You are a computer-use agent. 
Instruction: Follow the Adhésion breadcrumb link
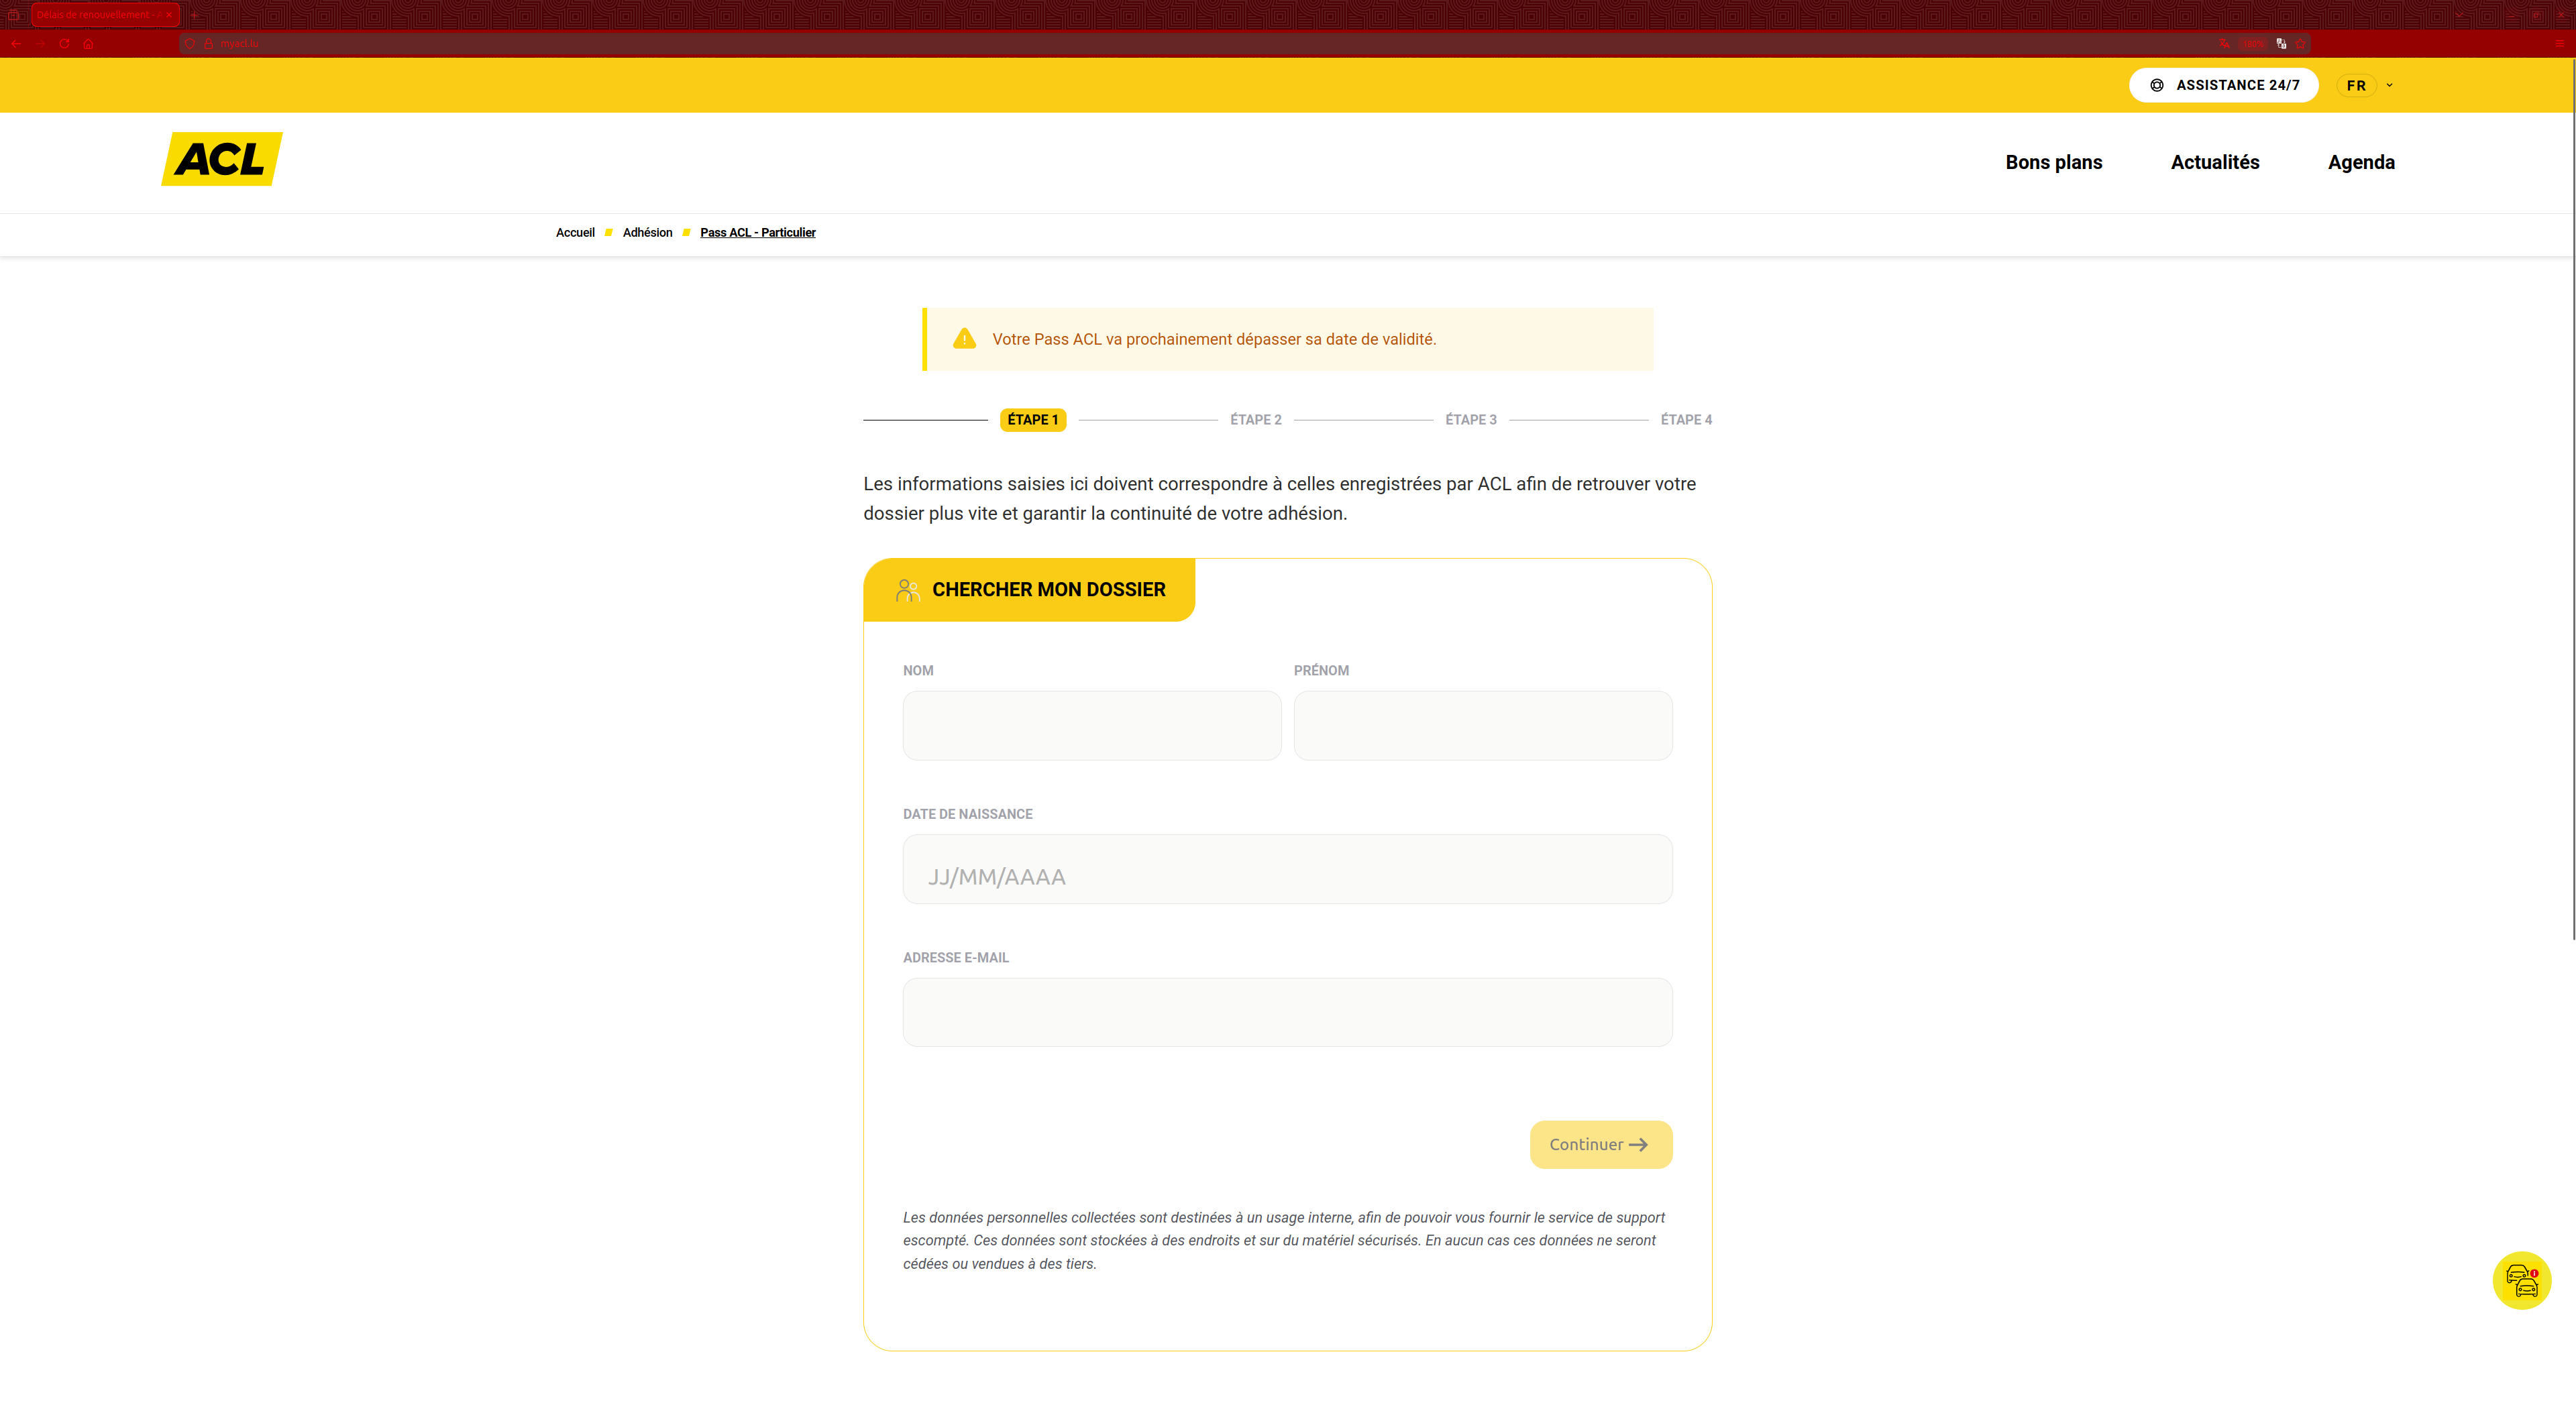(x=647, y=233)
